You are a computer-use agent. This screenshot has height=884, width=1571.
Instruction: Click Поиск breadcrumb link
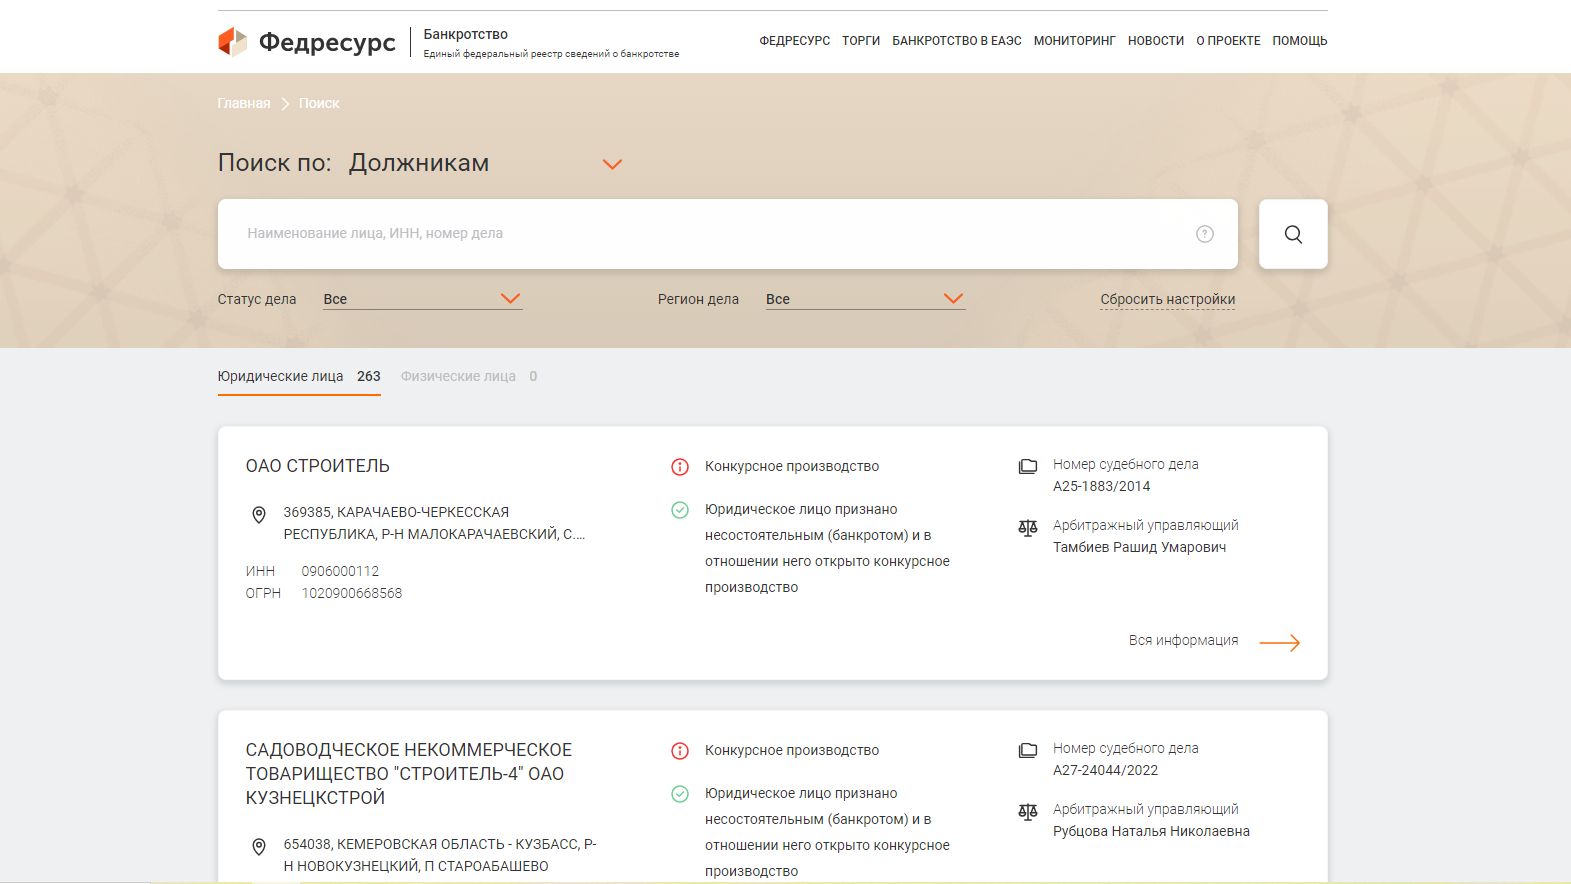319,104
